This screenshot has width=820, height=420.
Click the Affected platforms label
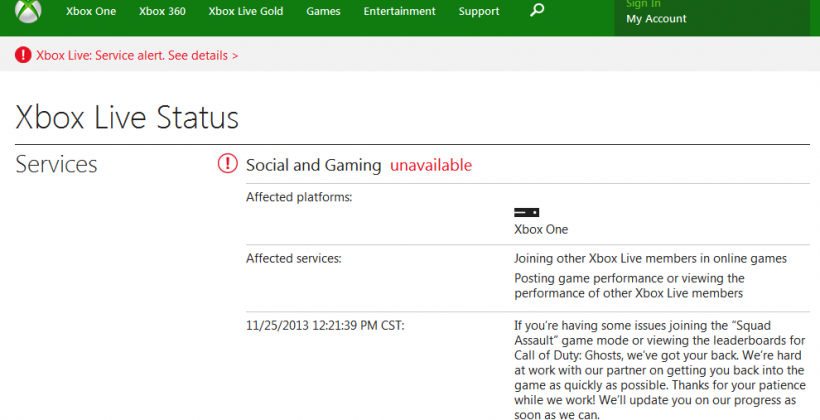[x=299, y=198]
